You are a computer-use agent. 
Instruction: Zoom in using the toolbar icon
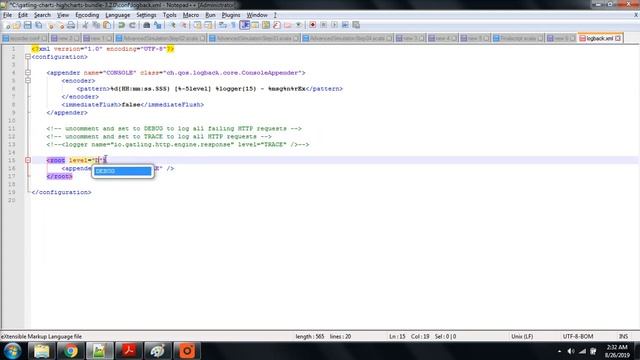click(173, 25)
